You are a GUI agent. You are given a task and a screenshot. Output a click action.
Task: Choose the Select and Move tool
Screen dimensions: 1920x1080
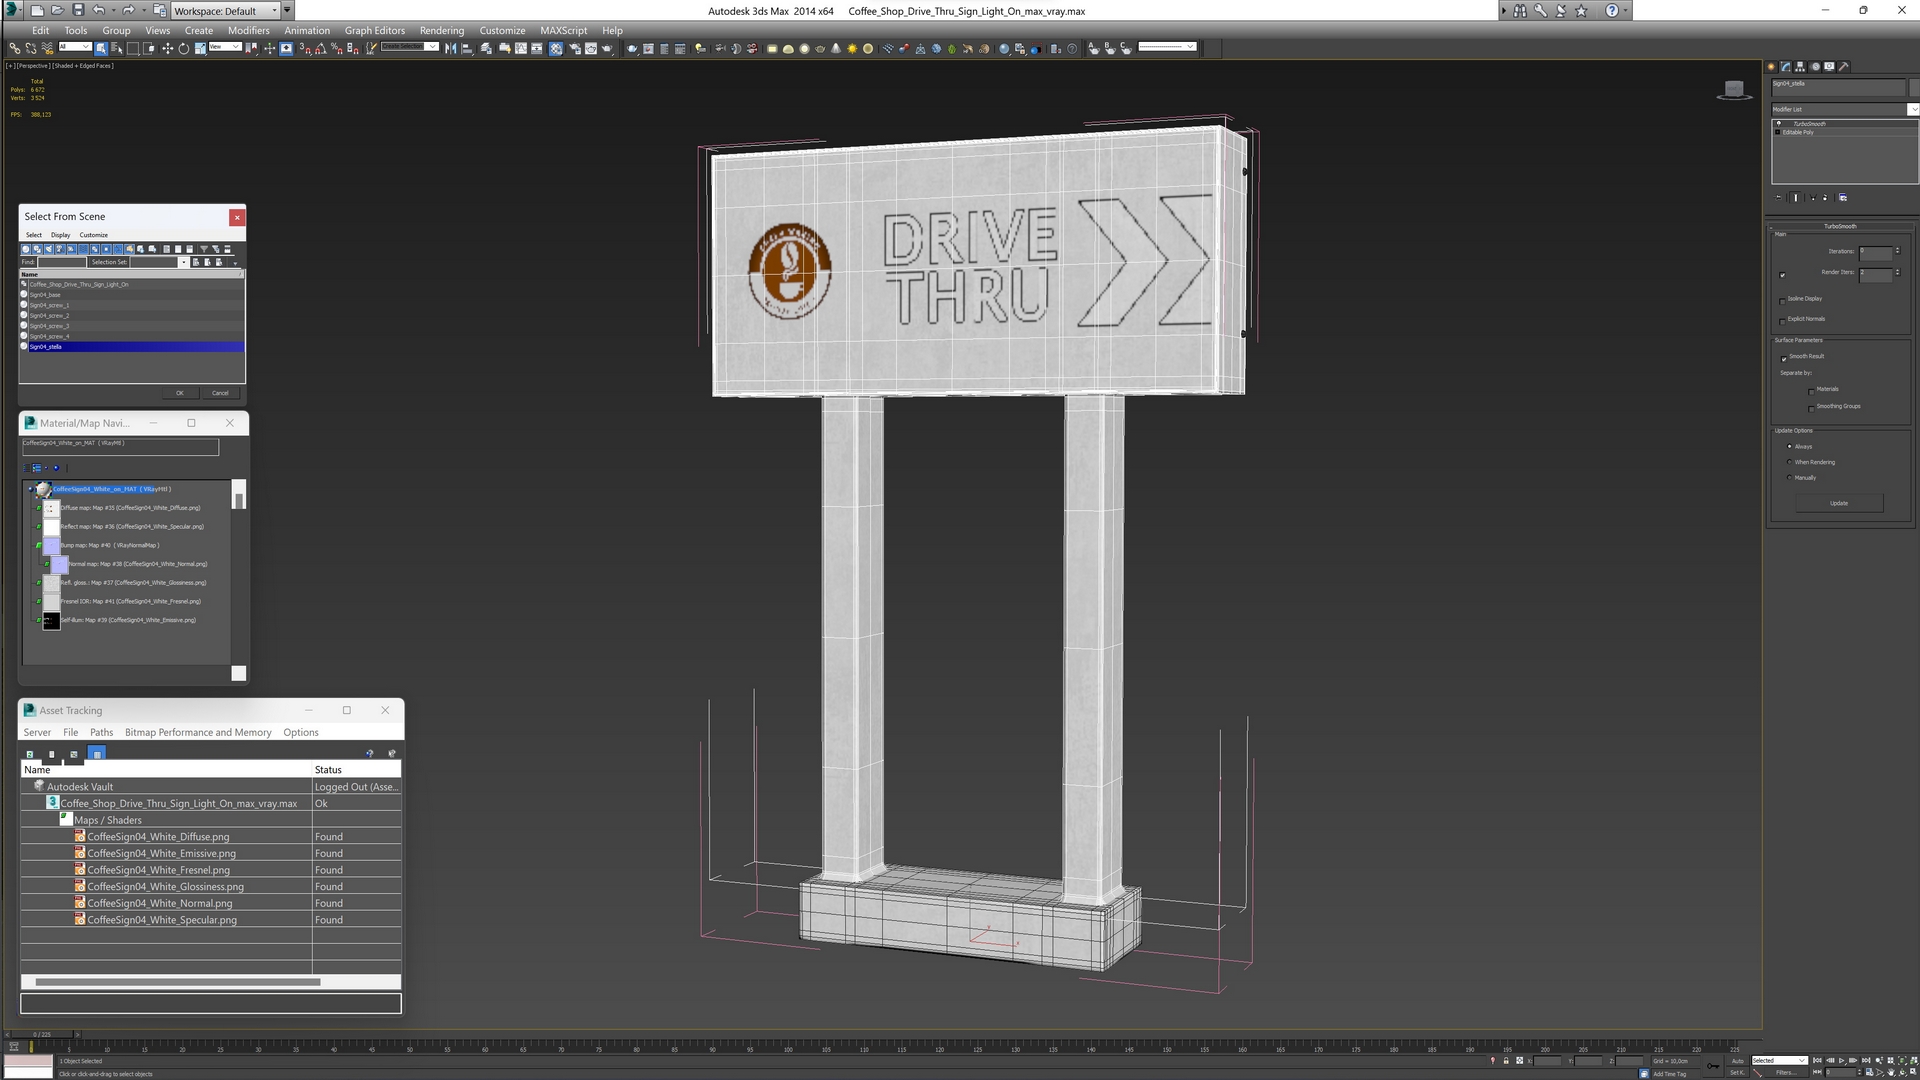pyautogui.click(x=167, y=48)
